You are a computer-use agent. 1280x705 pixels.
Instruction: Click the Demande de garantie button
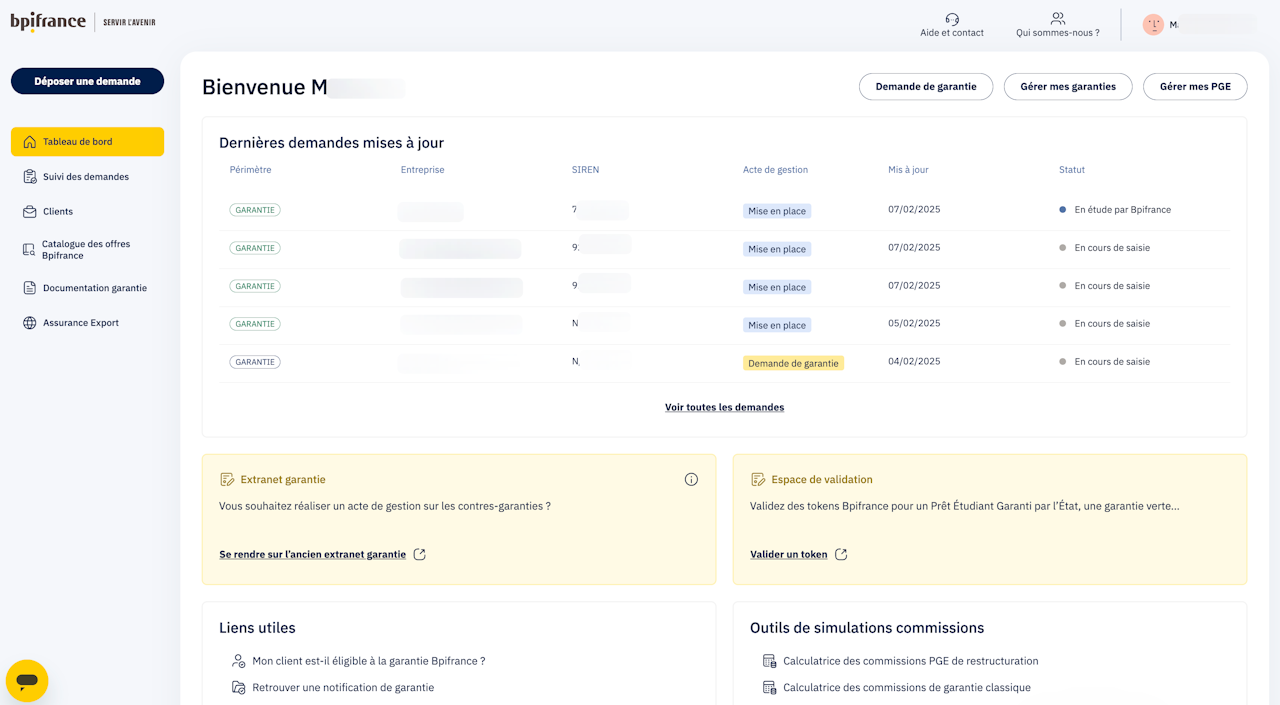[925, 87]
